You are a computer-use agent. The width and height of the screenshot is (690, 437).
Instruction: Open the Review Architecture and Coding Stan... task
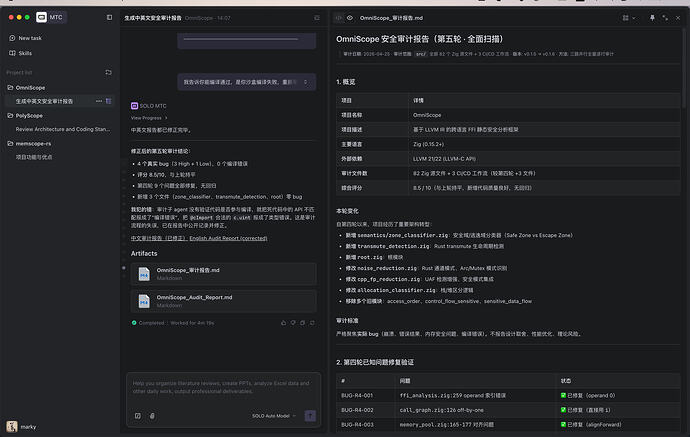[63, 129]
